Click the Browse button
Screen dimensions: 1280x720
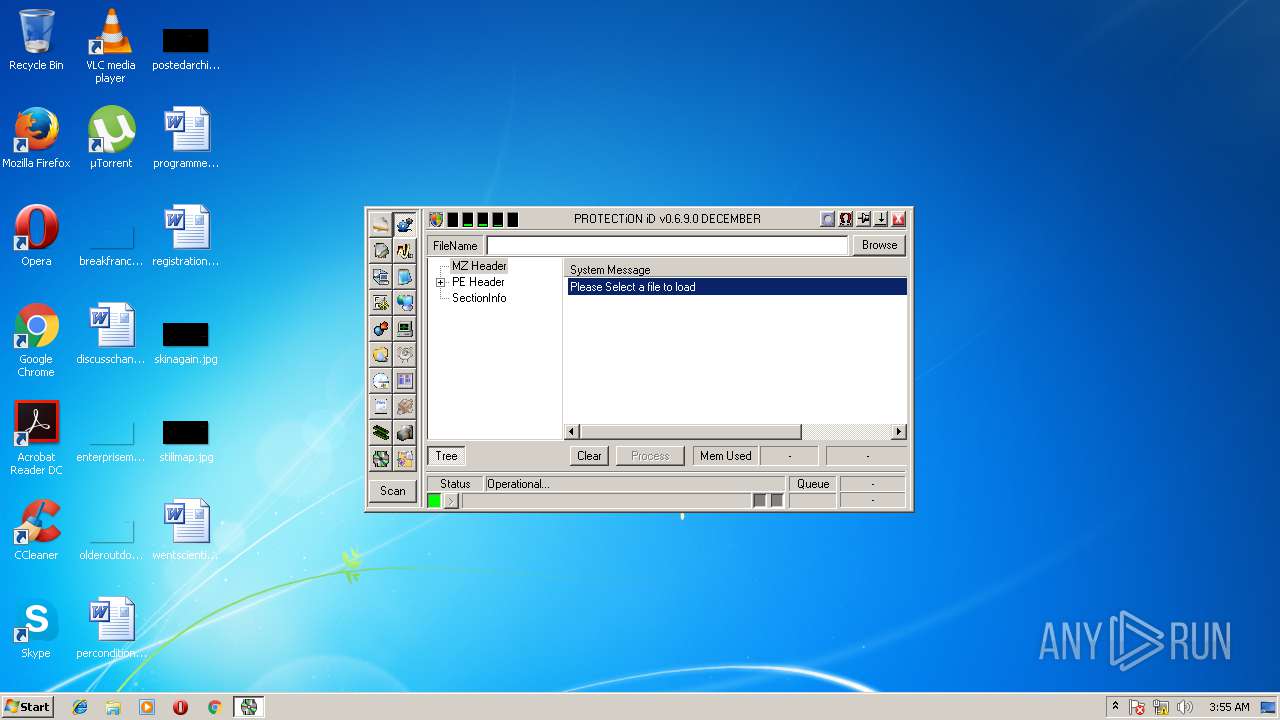[x=879, y=245]
